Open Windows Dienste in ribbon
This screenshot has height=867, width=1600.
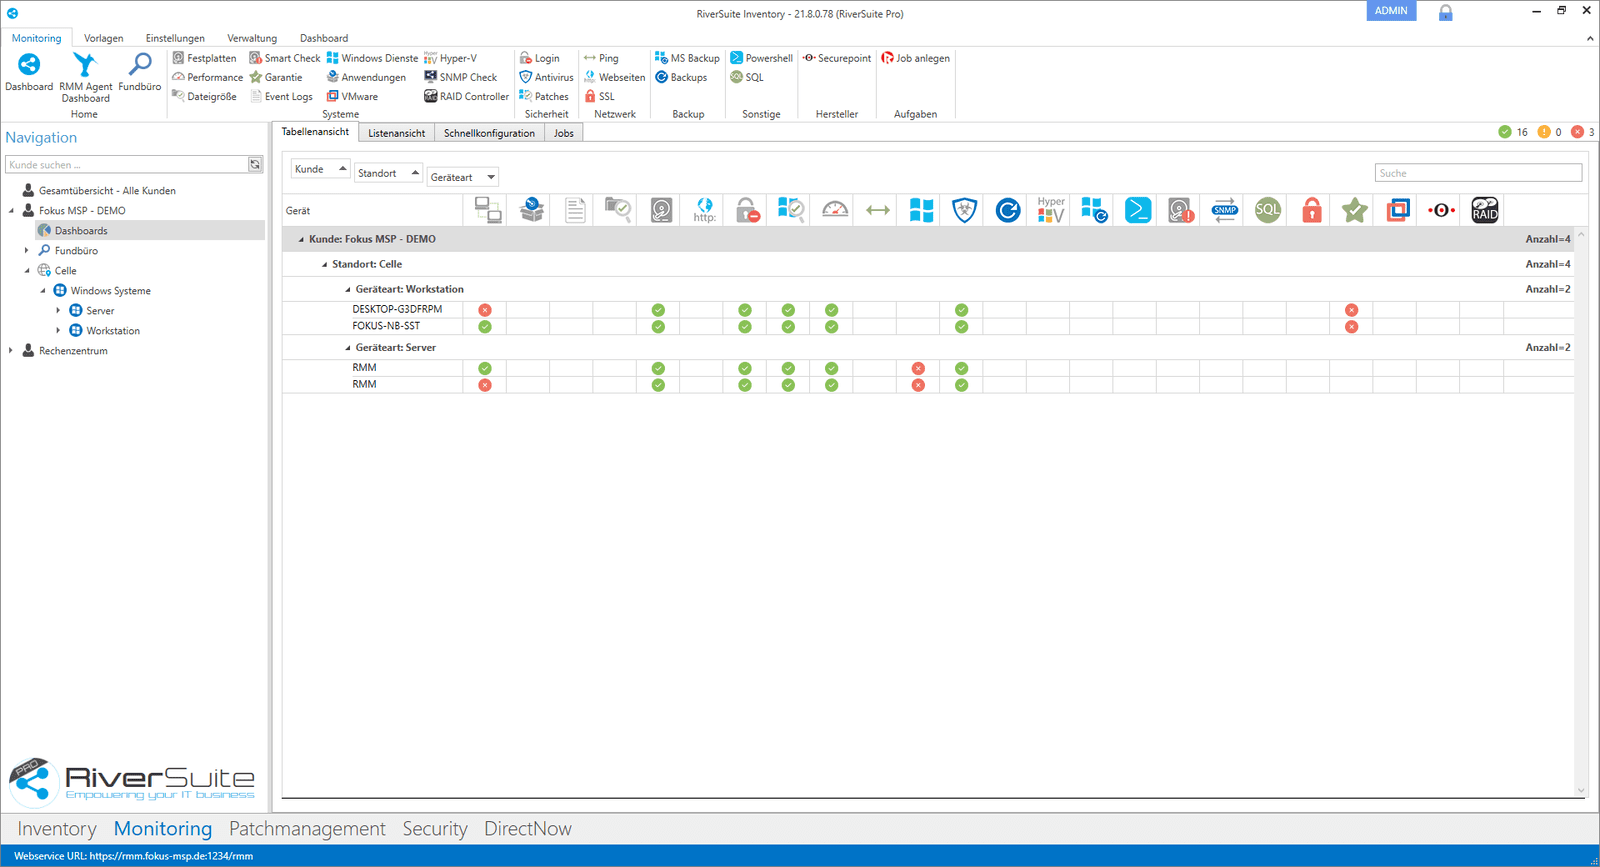click(x=372, y=58)
